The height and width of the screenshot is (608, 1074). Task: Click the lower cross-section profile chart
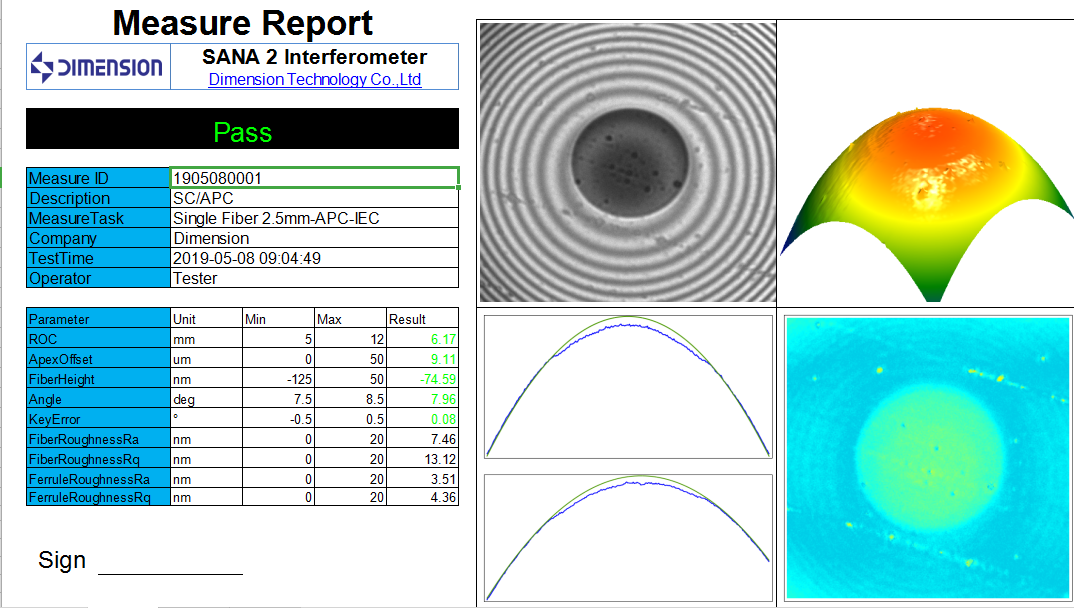[x=628, y=538]
